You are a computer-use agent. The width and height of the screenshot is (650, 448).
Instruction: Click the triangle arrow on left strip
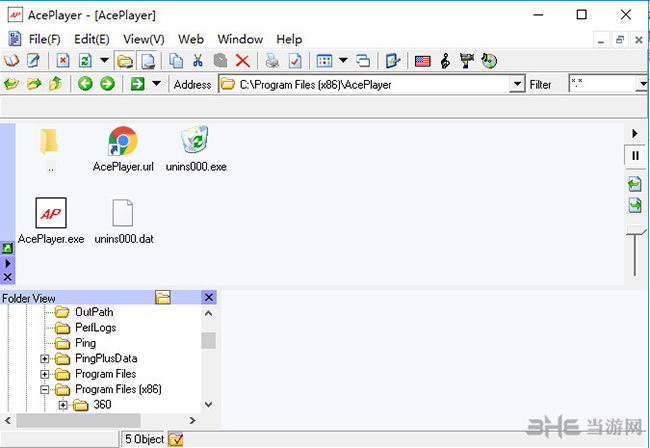7,263
